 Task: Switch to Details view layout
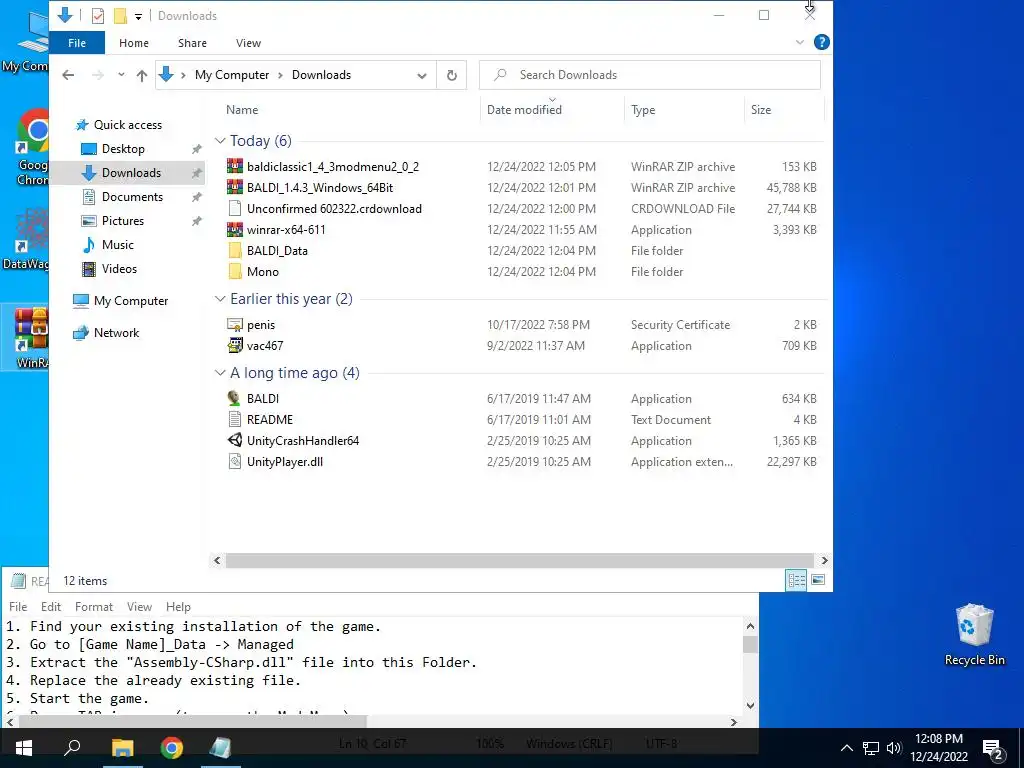(x=796, y=580)
